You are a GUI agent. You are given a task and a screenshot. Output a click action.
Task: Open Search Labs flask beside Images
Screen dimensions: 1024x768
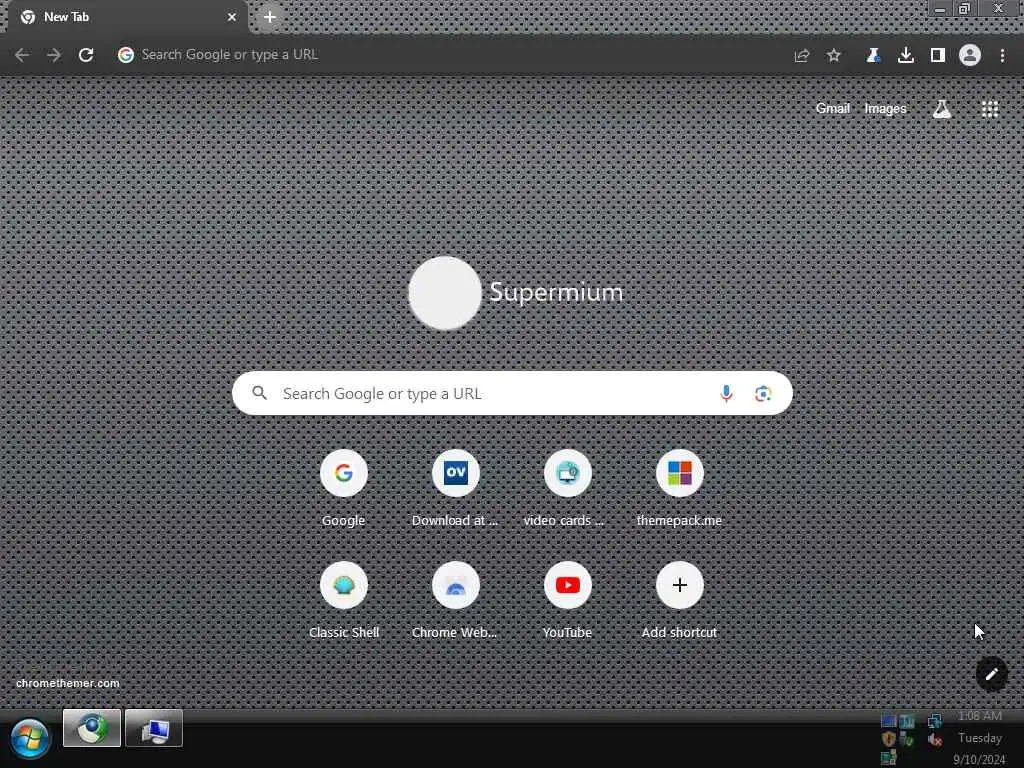pos(942,109)
